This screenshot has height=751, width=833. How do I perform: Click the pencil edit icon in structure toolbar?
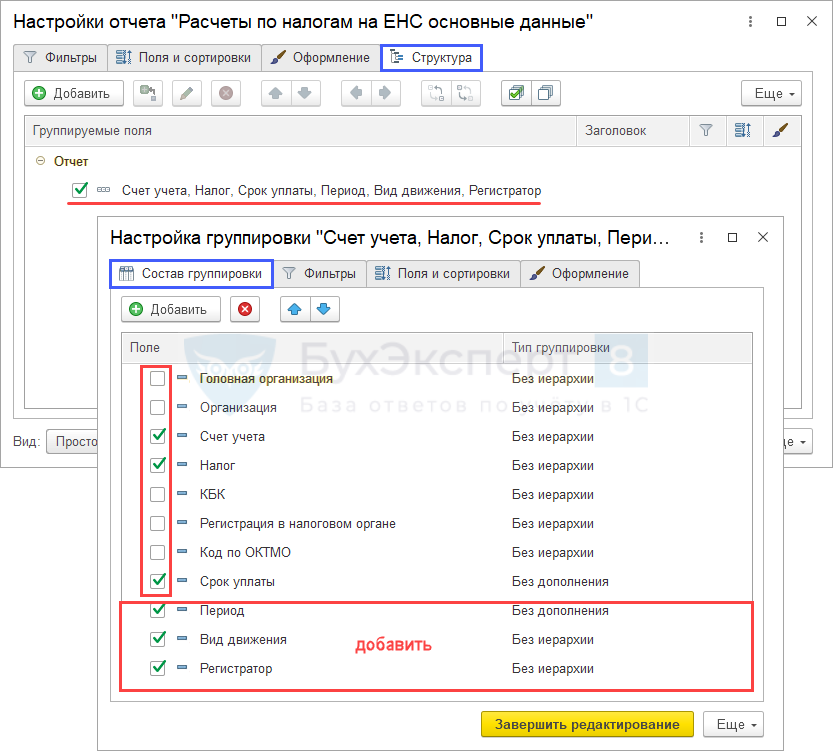coord(186,93)
